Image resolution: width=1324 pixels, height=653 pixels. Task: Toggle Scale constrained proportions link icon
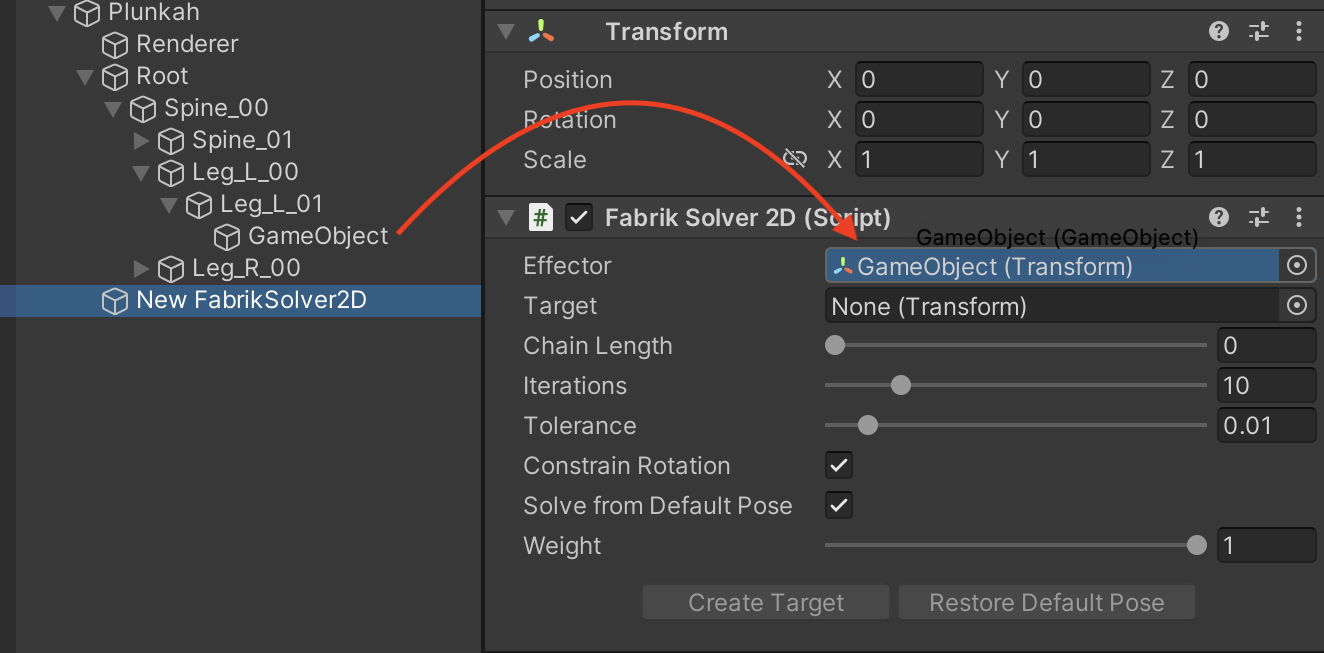click(x=795, y=159)
